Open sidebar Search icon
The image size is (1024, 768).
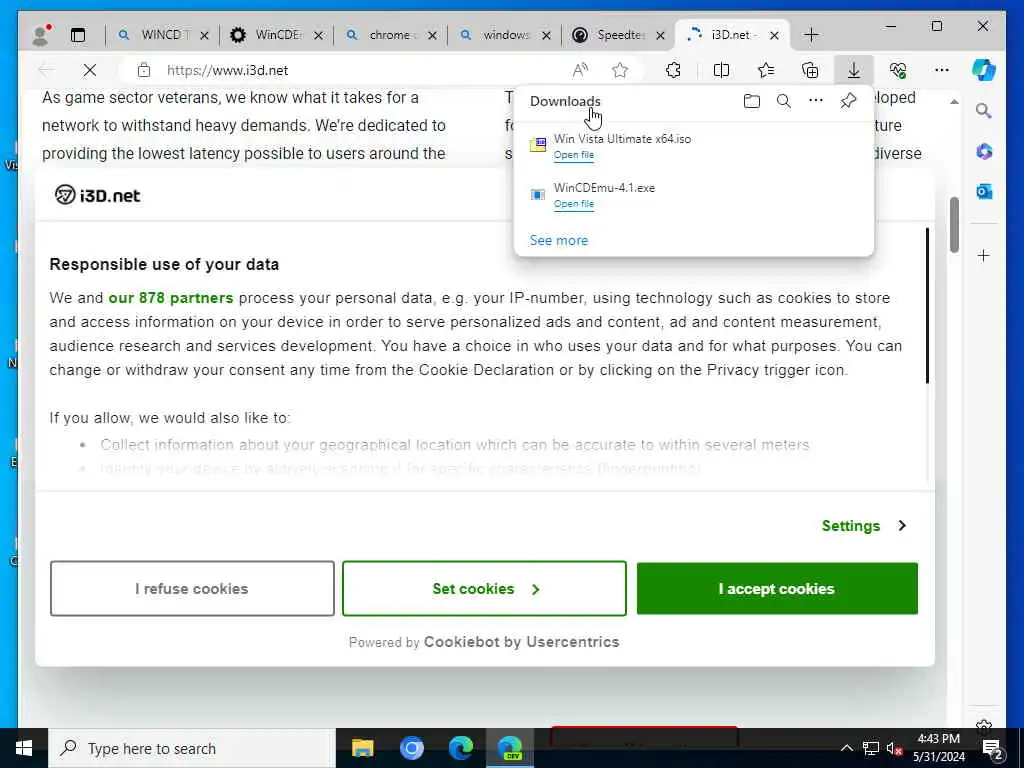click(x=984, y=111)
